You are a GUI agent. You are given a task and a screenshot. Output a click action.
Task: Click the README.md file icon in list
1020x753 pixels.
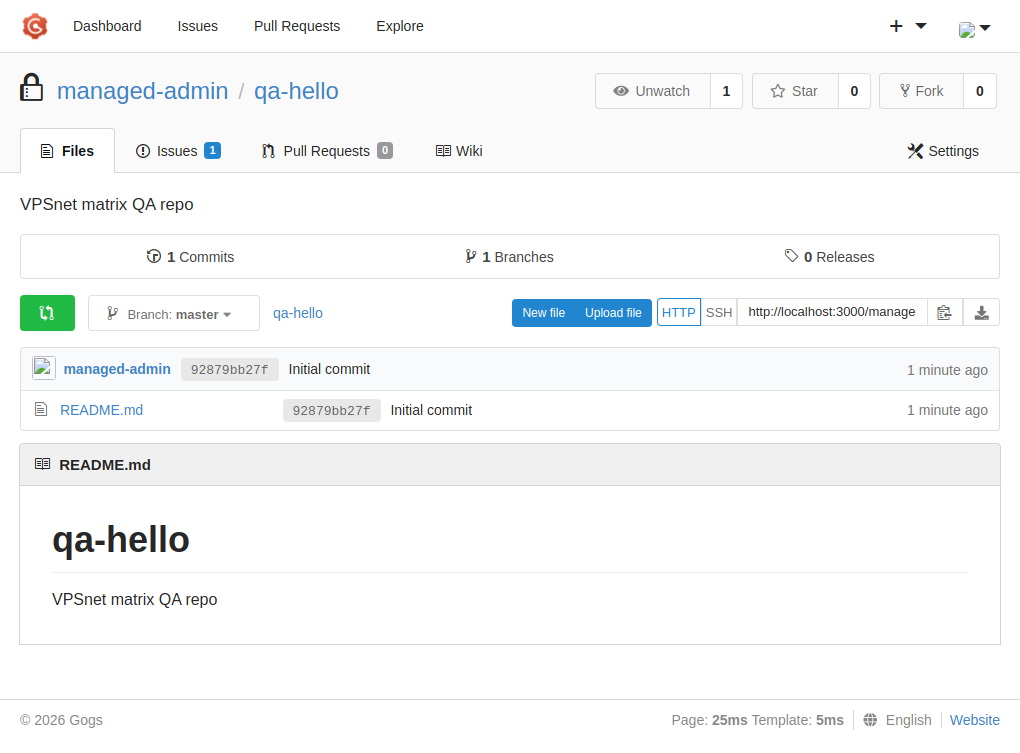tap(41, 410)
